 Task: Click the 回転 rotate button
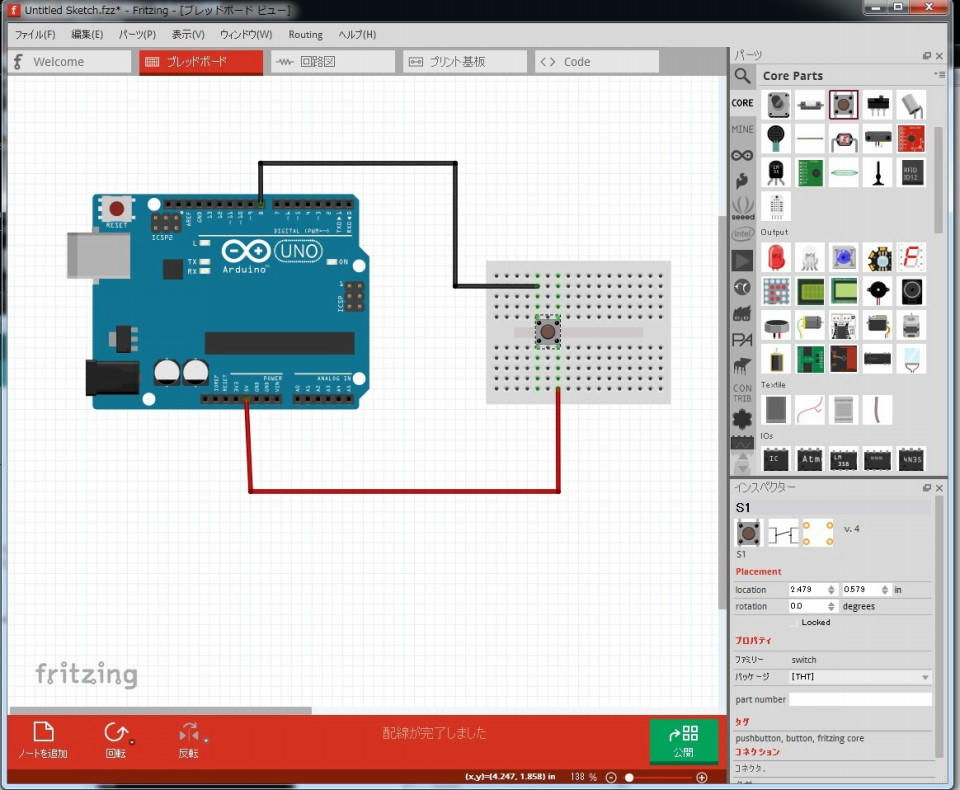(116, 740)
